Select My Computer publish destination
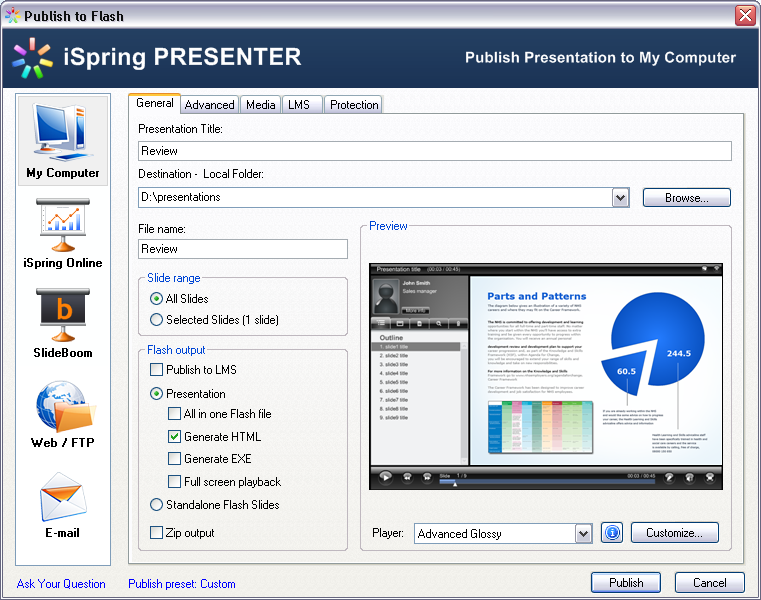Image resolution: width=761 pixels, height=600 pixels. (x=63, y=140)
